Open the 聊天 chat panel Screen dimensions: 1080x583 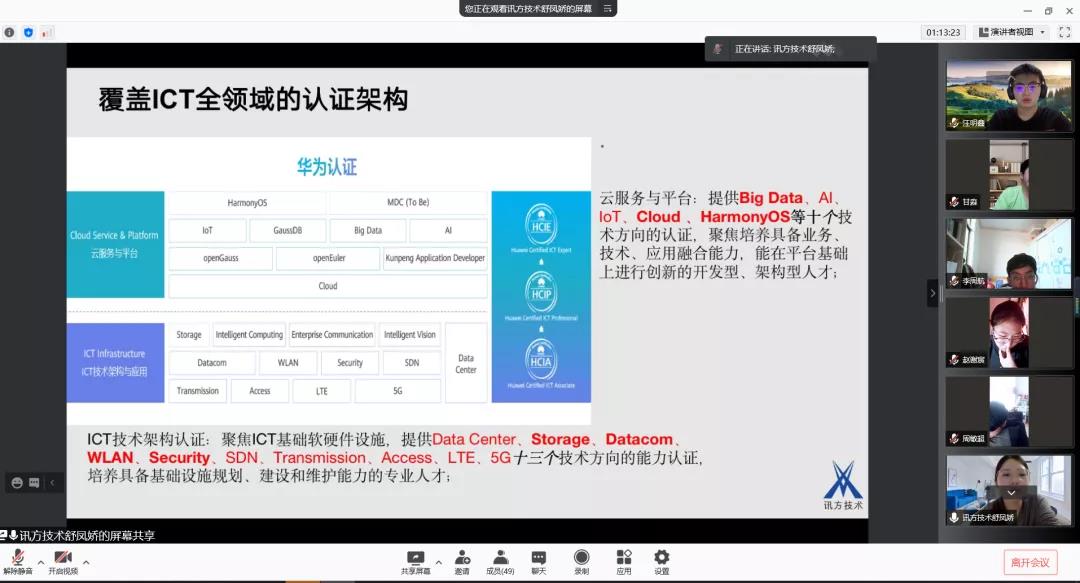[539, 560]
